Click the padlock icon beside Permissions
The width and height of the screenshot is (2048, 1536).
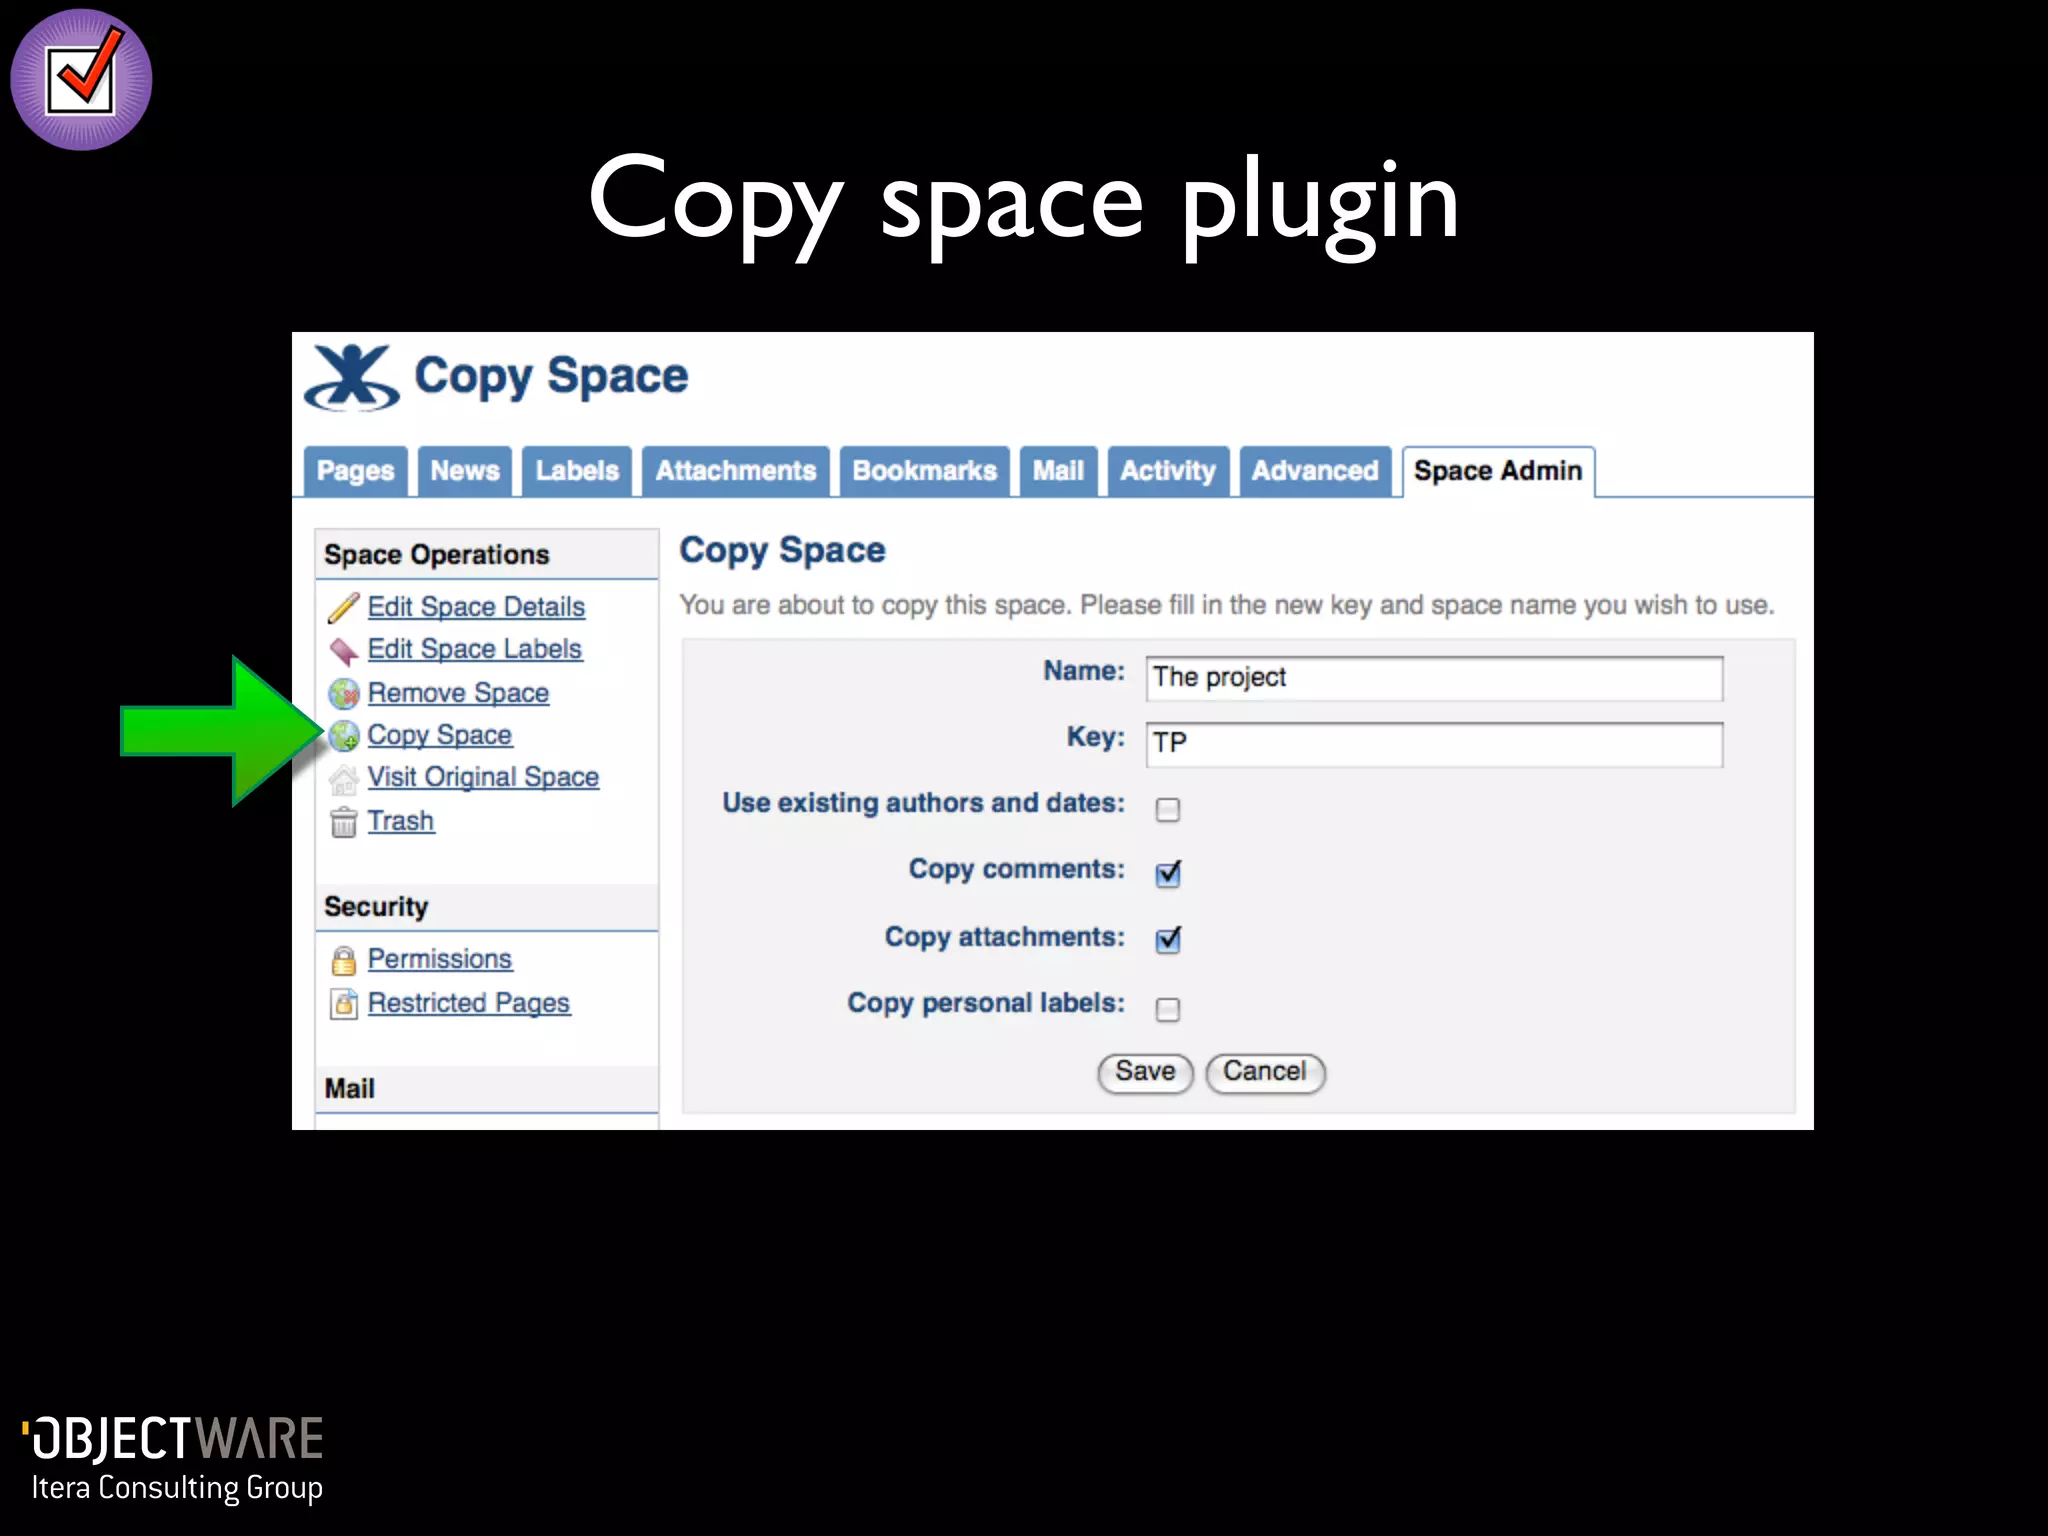coord(343,960)
